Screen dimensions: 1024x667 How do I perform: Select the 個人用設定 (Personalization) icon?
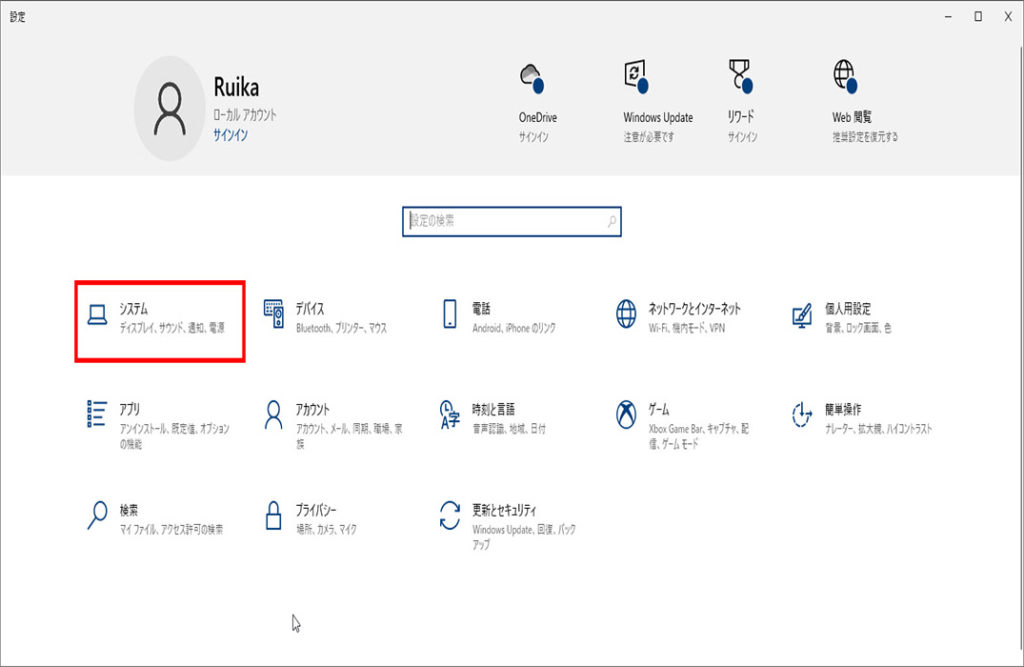802,316
